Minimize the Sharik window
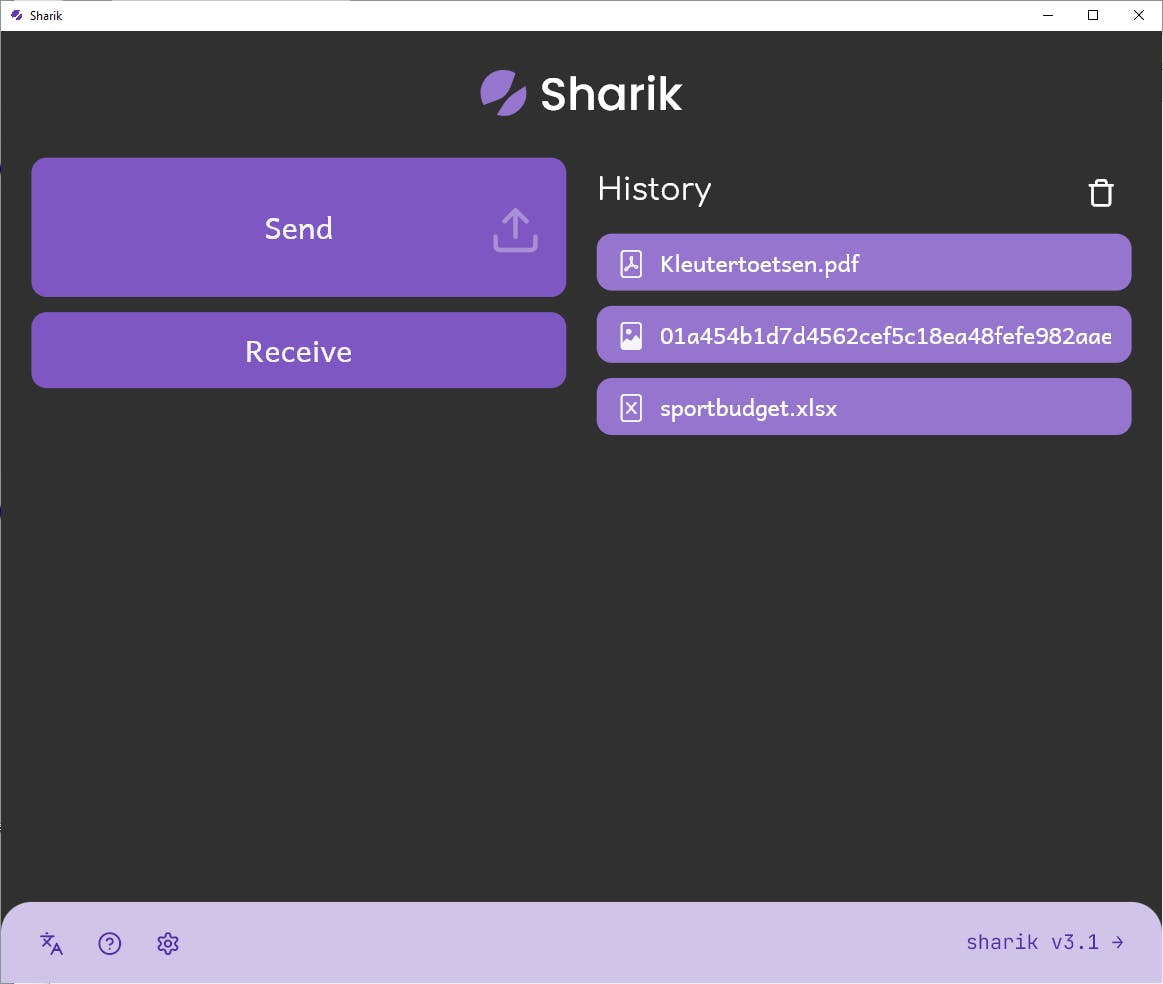 coord(1047,15)
